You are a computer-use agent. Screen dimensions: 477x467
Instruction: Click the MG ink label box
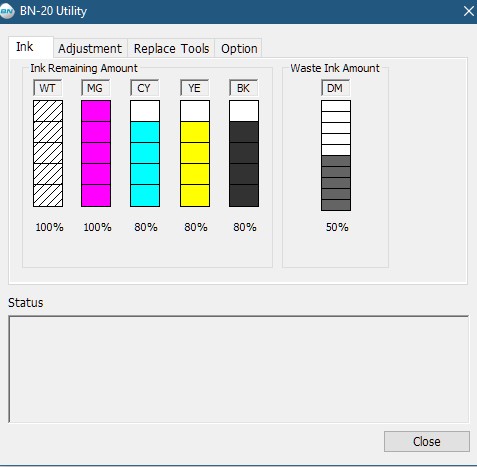(95, 88)
